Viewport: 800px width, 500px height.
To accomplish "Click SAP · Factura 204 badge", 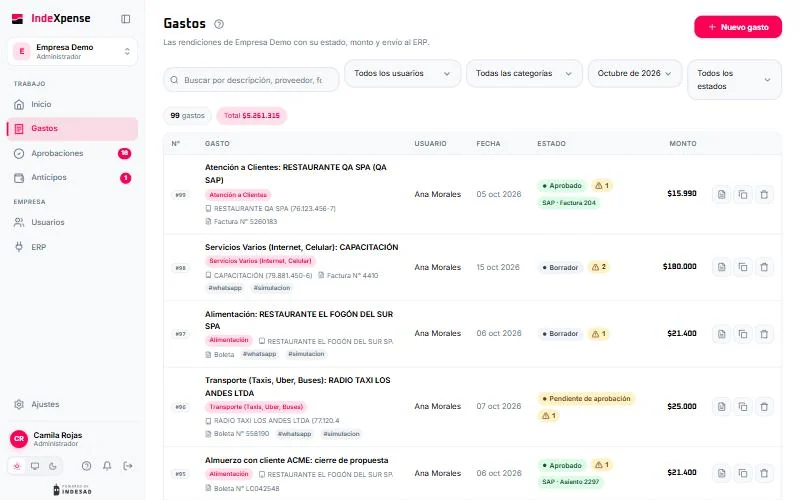I will pyautogui.click(x=569, y=203).
